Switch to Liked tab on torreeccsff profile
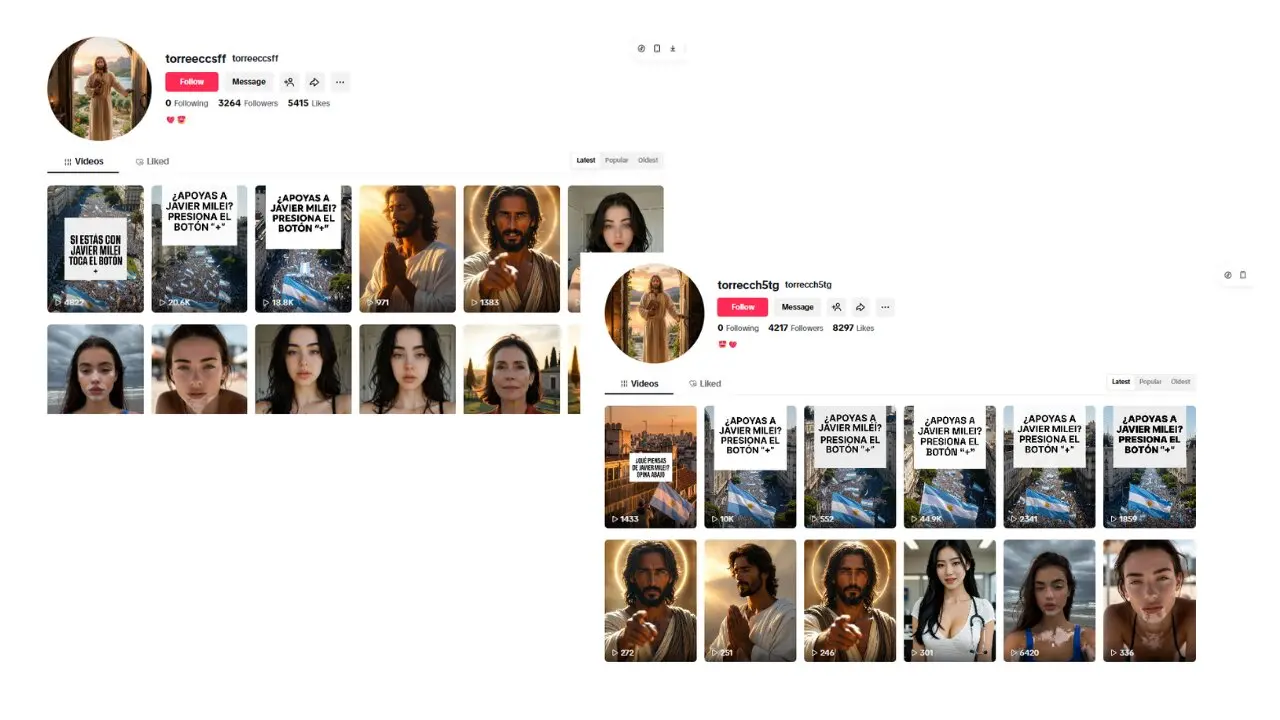1280x720 pixels. 152,161
